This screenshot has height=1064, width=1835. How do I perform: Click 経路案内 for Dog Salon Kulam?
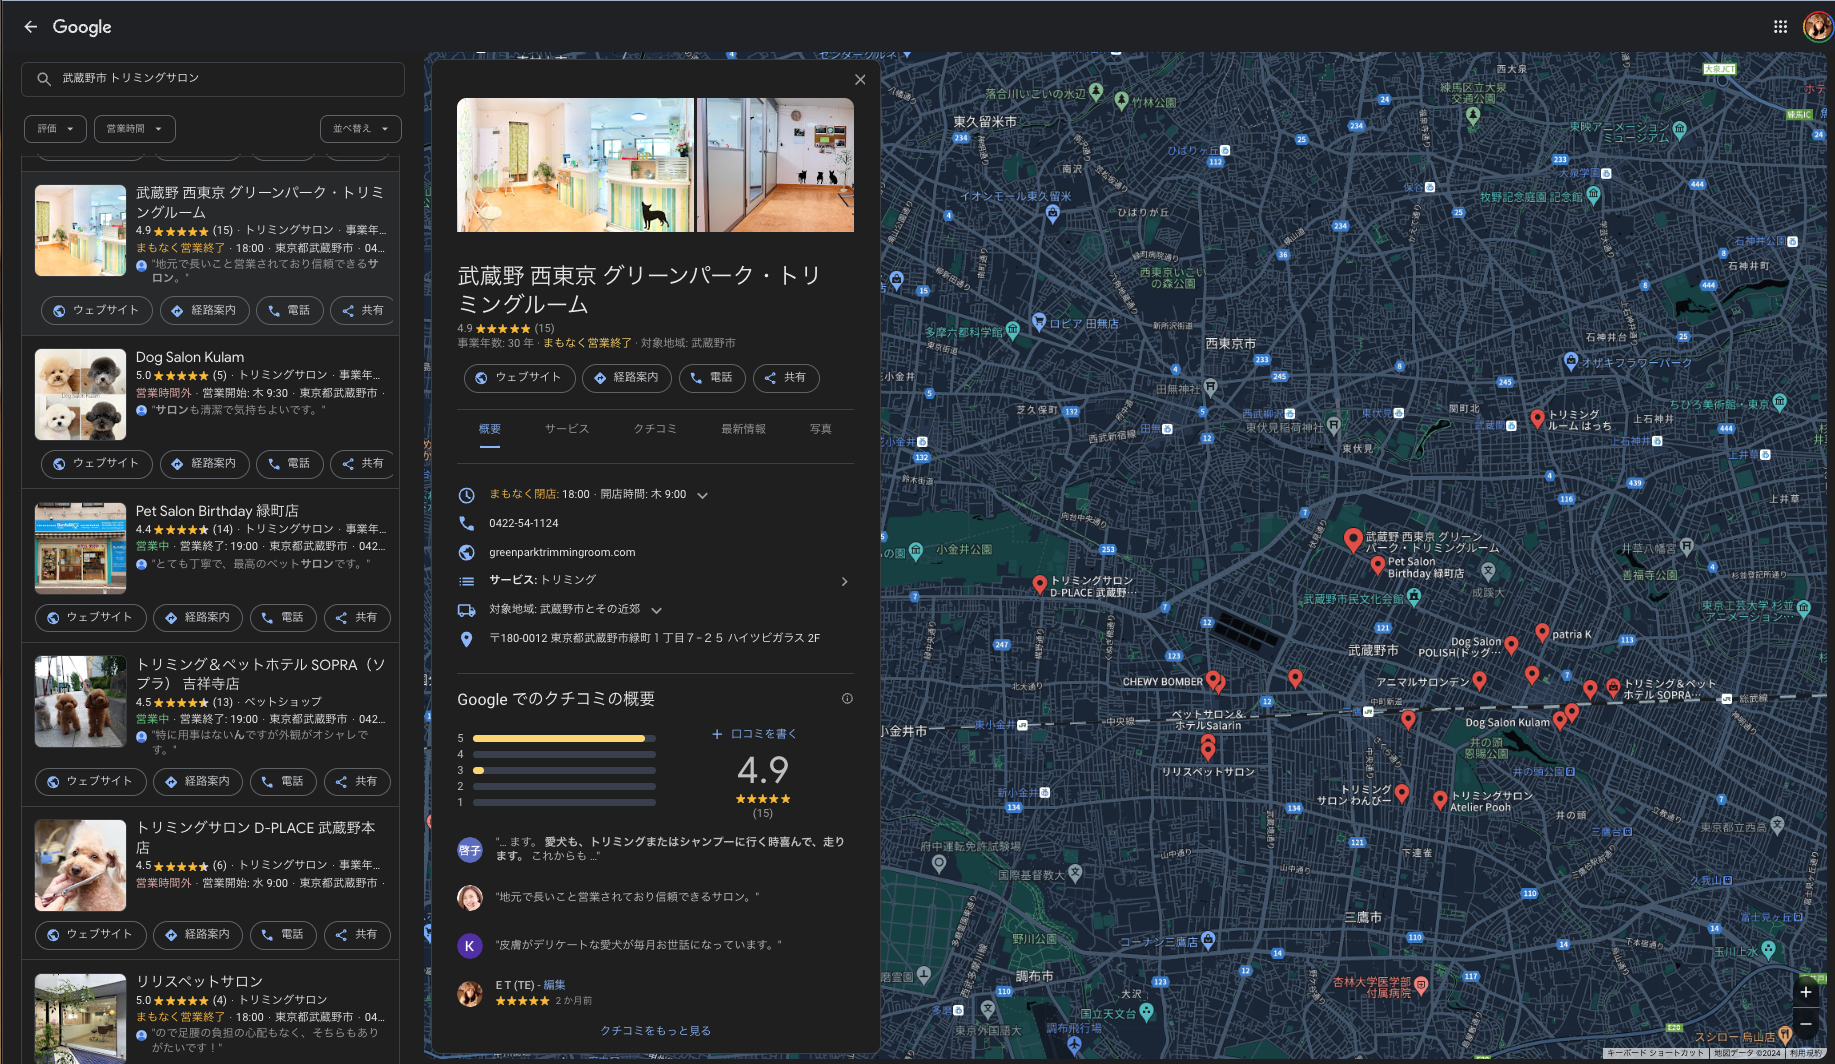click(204, 463)
